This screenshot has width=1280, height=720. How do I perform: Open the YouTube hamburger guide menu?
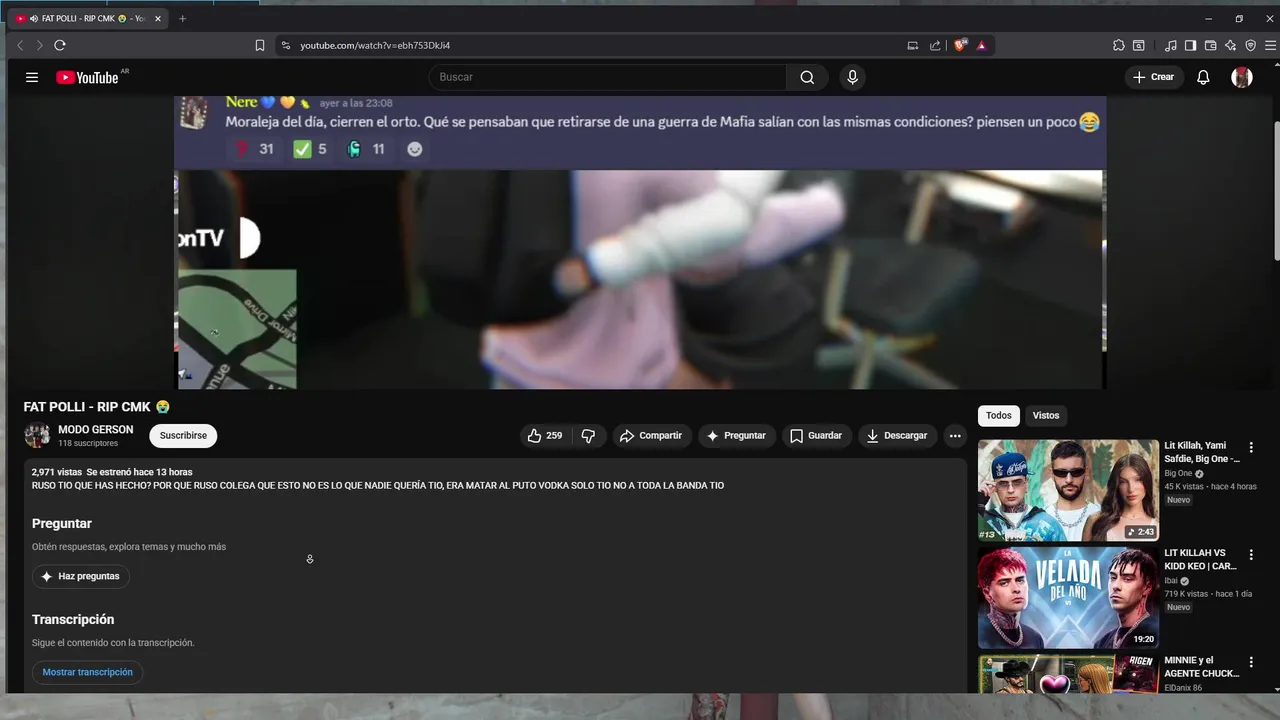point(32,77)
